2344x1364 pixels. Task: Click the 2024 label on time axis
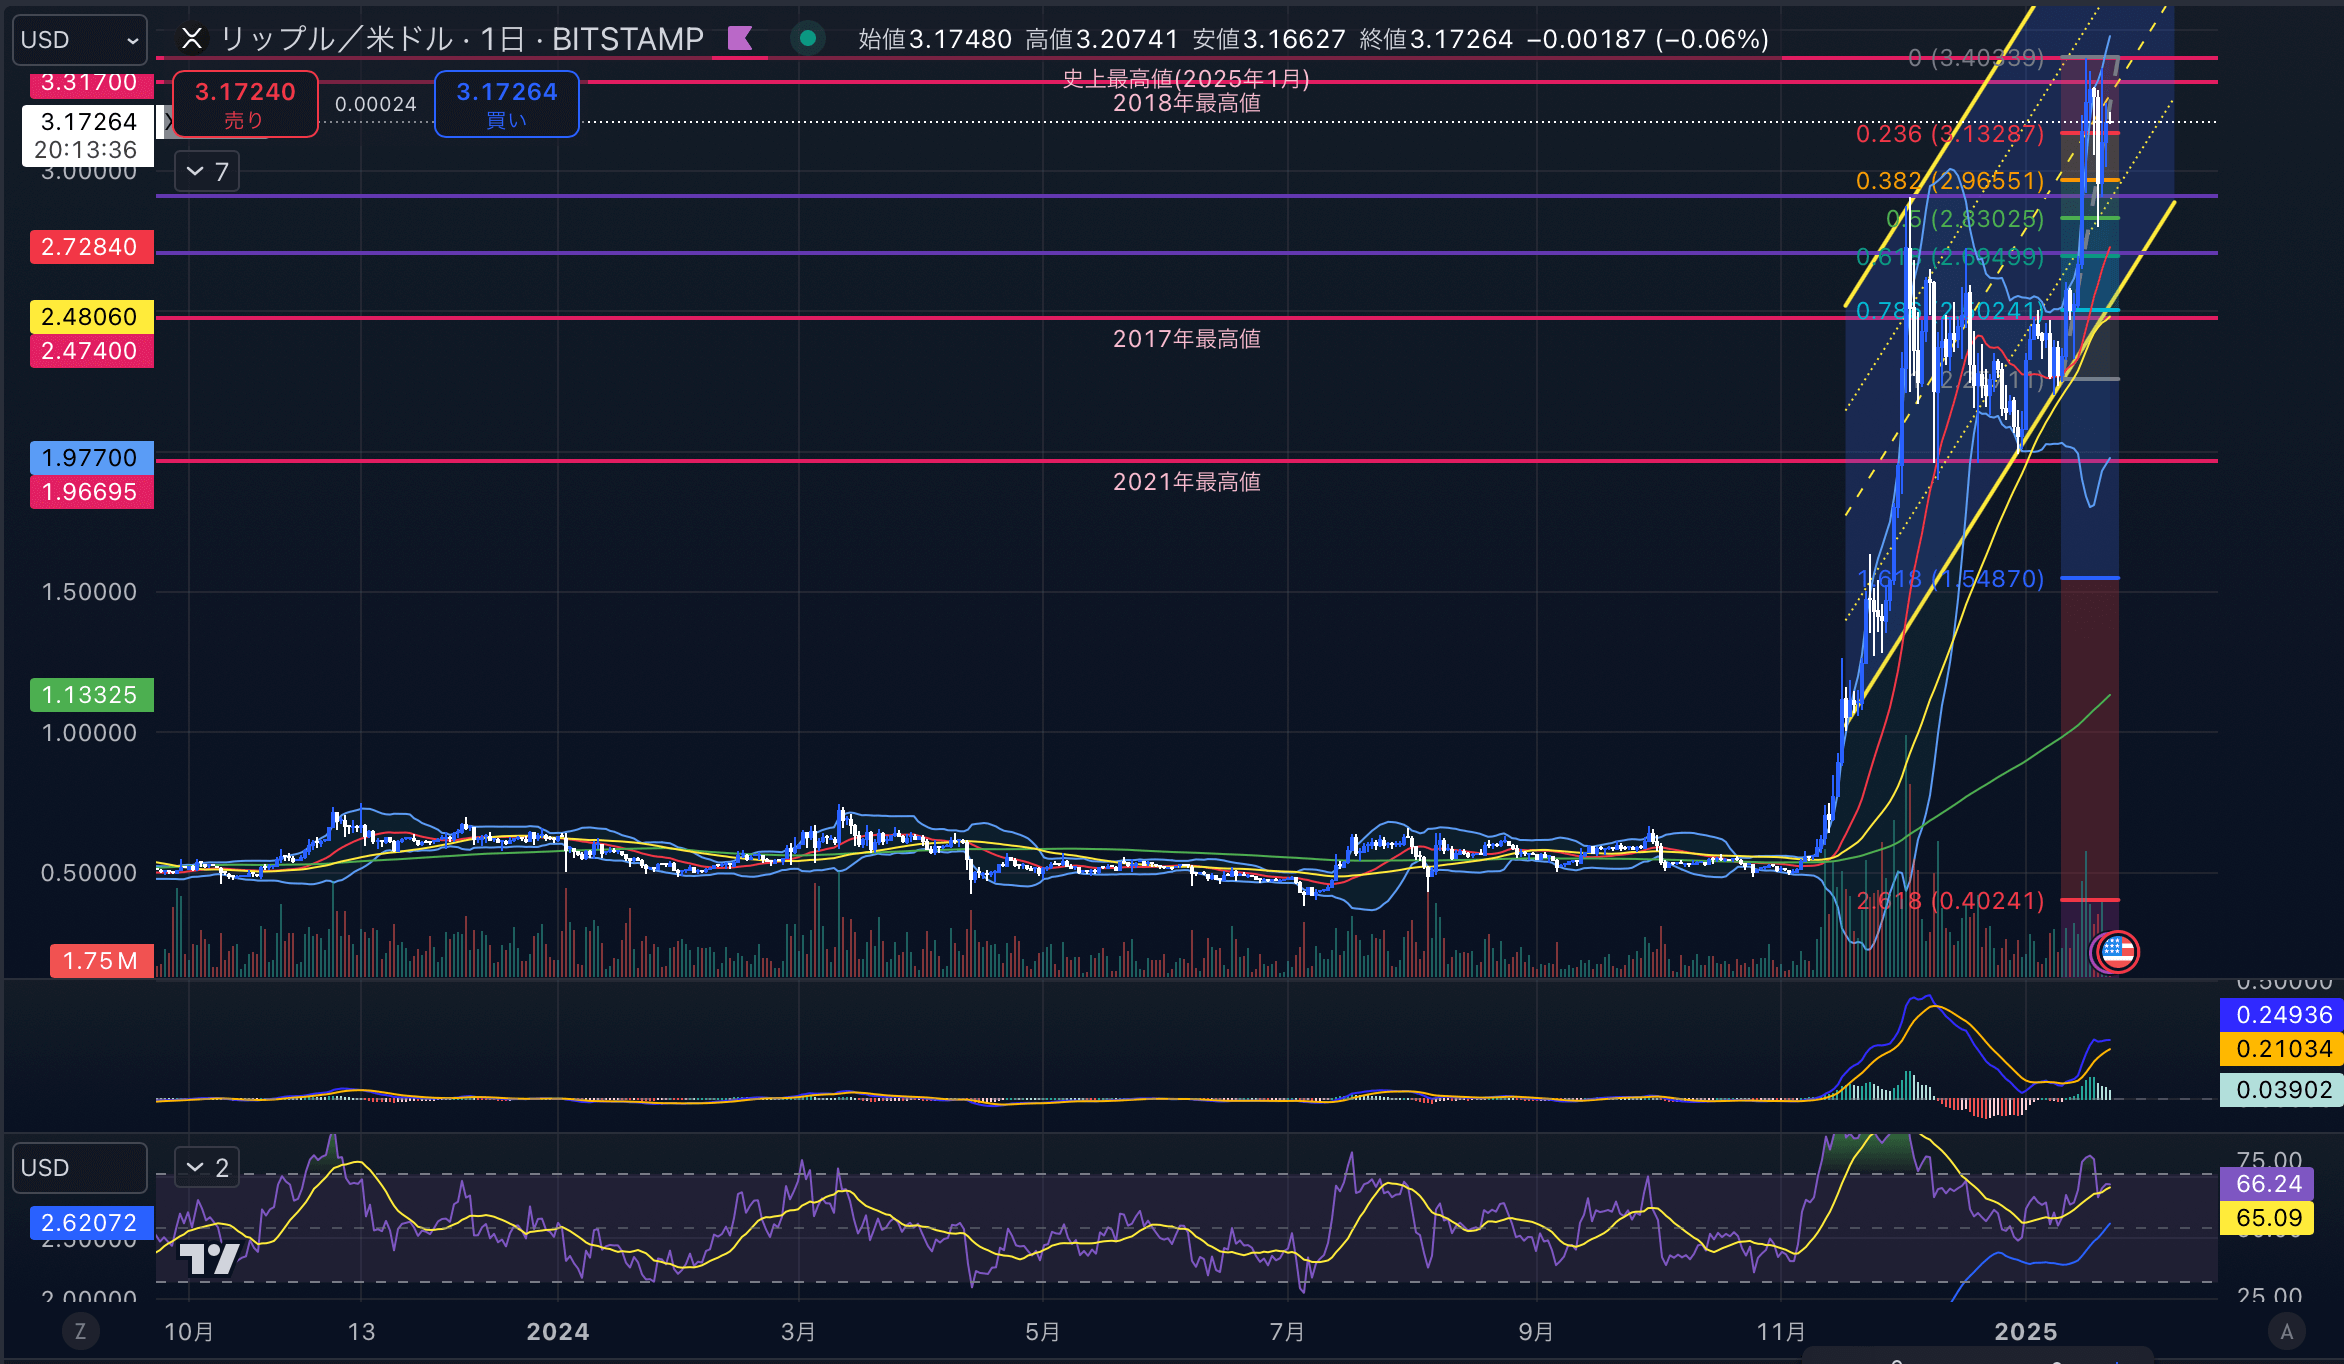(558, 1332)
